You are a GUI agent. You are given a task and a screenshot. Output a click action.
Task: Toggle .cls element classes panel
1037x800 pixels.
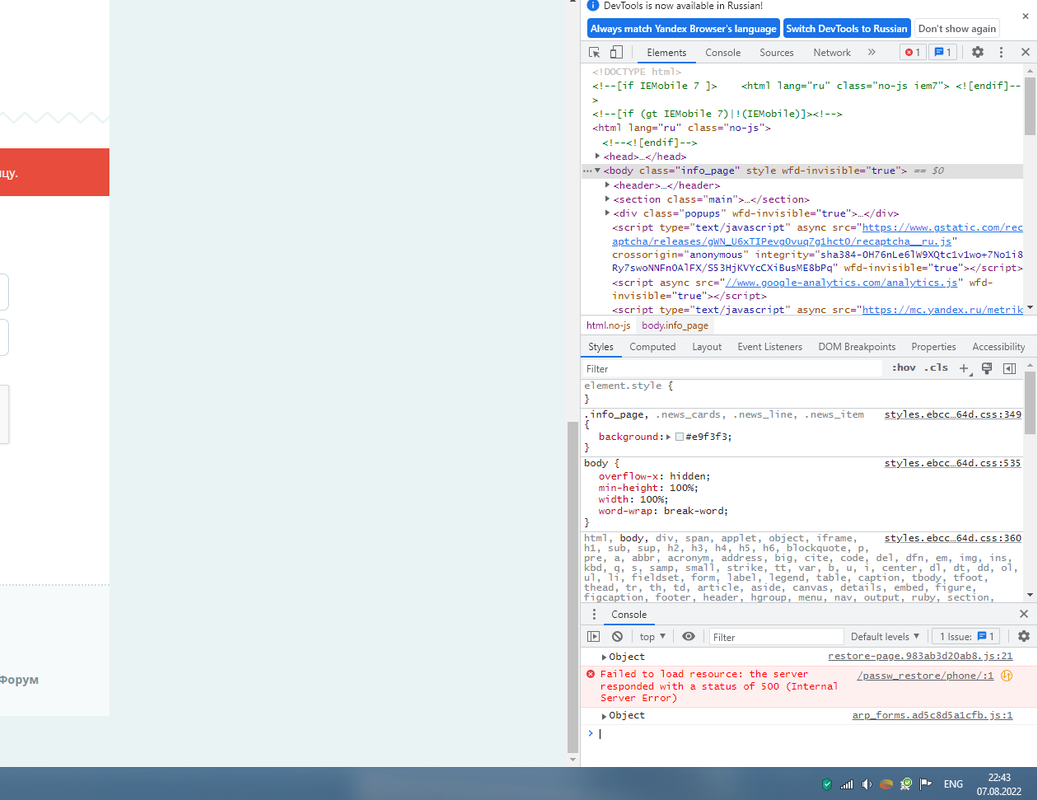coord(936,368)
